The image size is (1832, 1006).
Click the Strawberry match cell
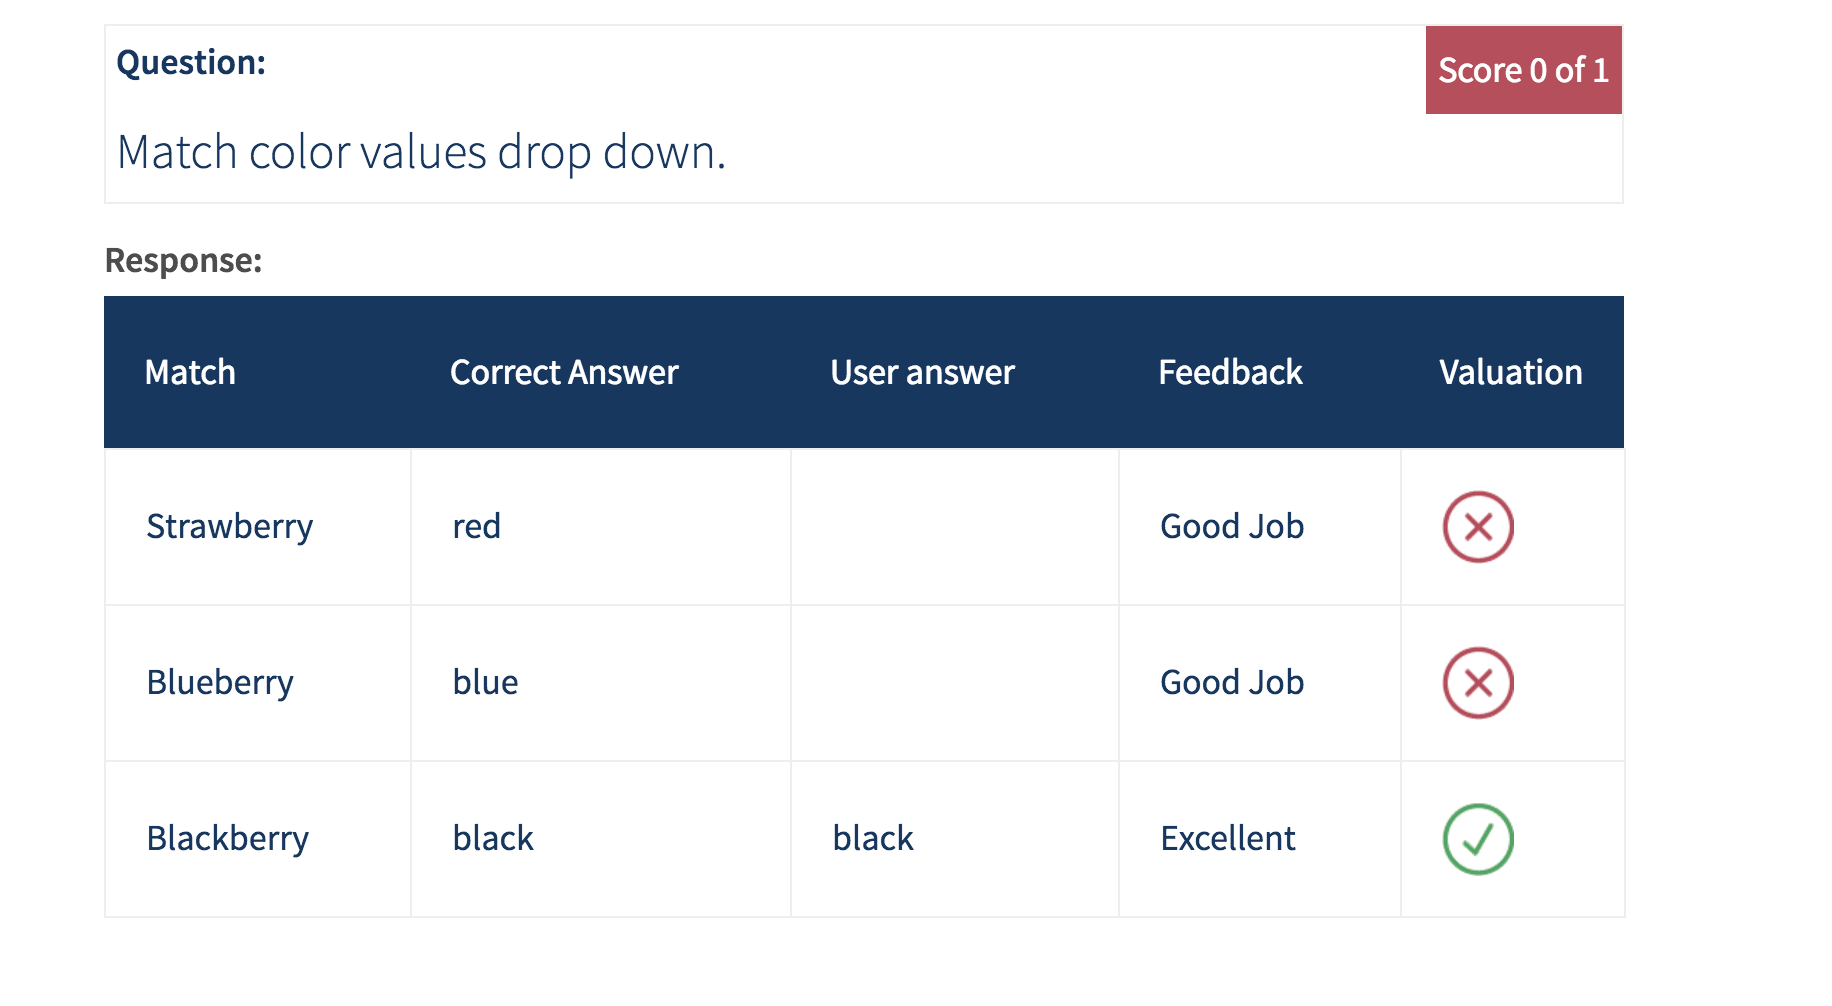[258, 527]
